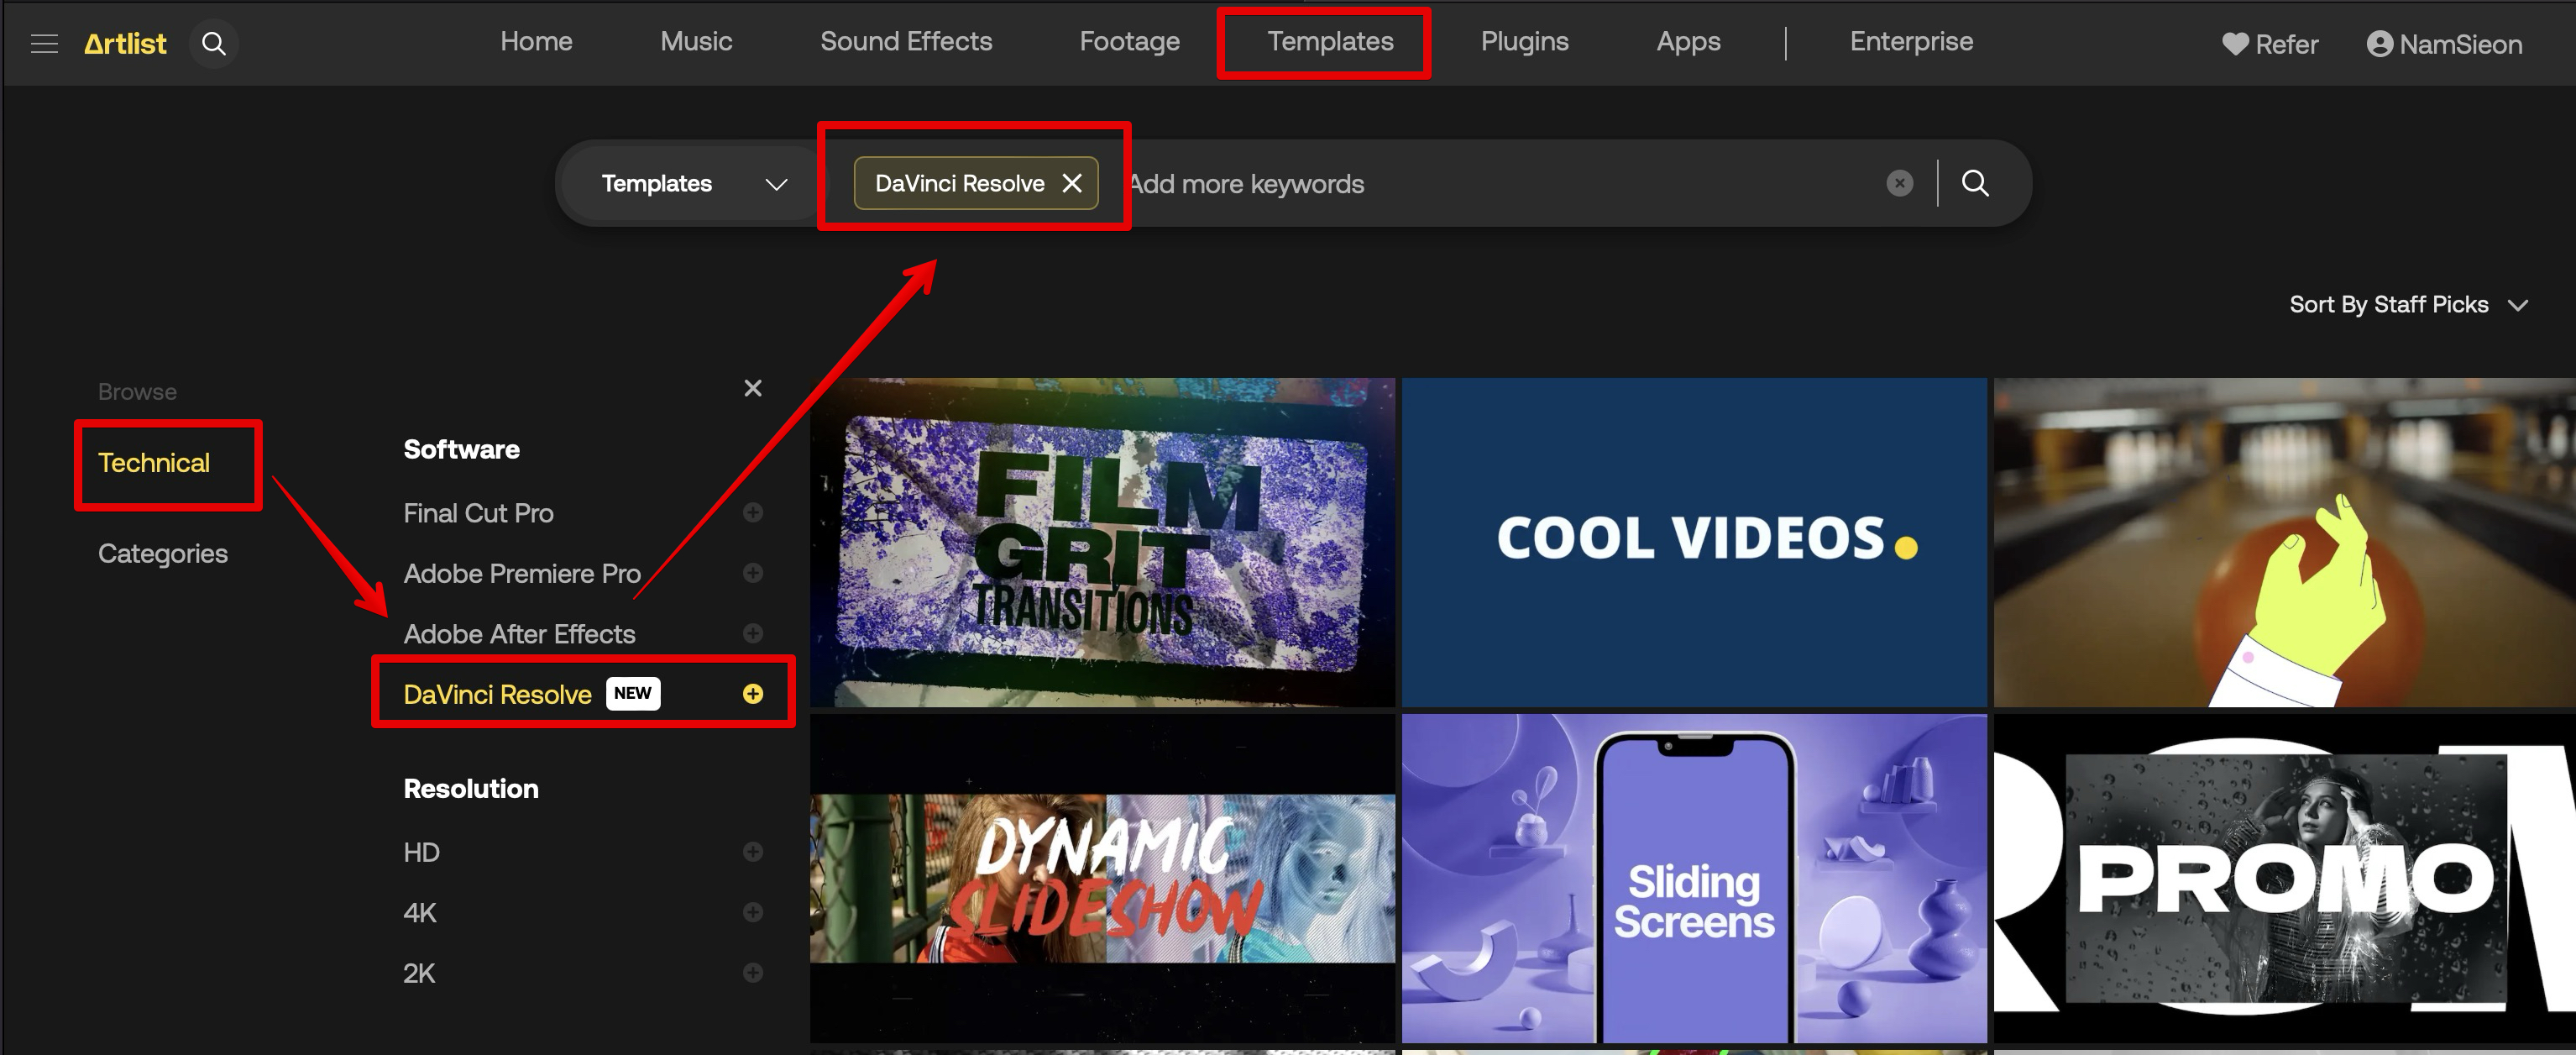Click the Refer heart icon
2576x1055 pixels.
[x=2234, y=44]
